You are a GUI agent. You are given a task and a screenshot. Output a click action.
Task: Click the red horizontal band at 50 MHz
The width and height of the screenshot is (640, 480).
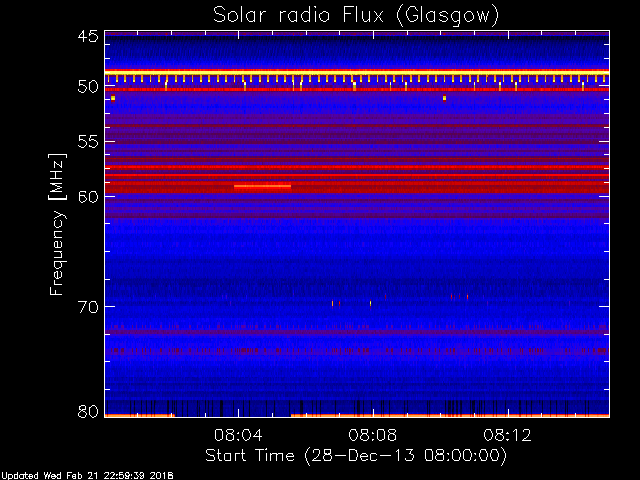(x=356, y=89)
